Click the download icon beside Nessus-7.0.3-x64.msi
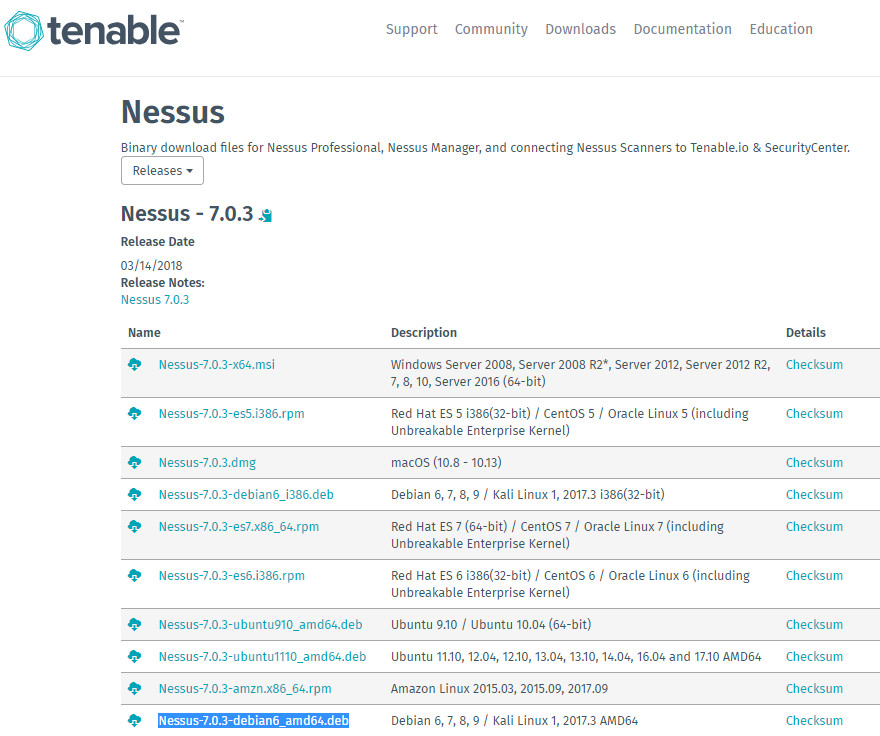Viewport: 880px width, 736px height. click(135, 365)
